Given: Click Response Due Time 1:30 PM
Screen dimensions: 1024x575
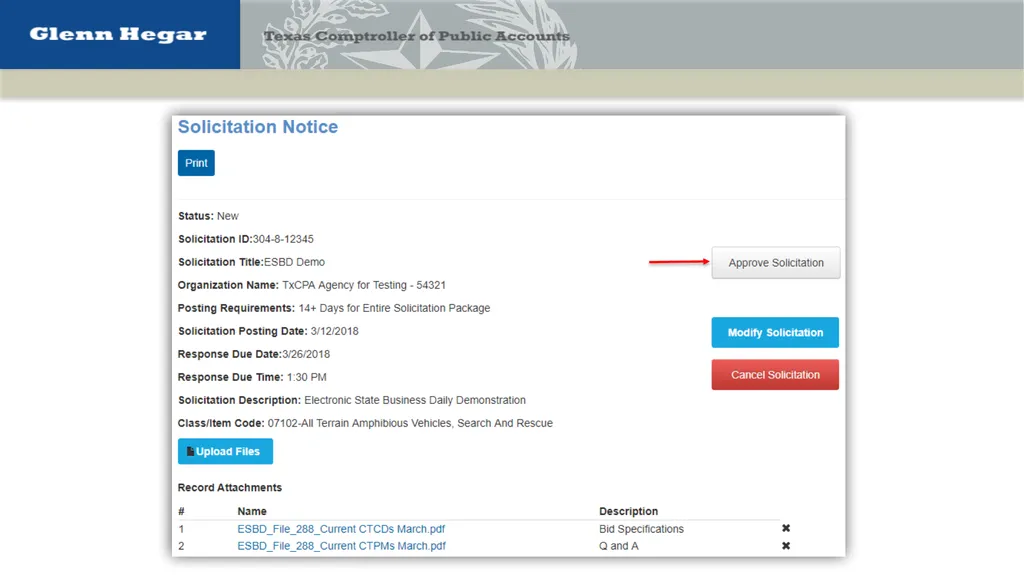Looking at the screenshot, I should click(252, 377).
